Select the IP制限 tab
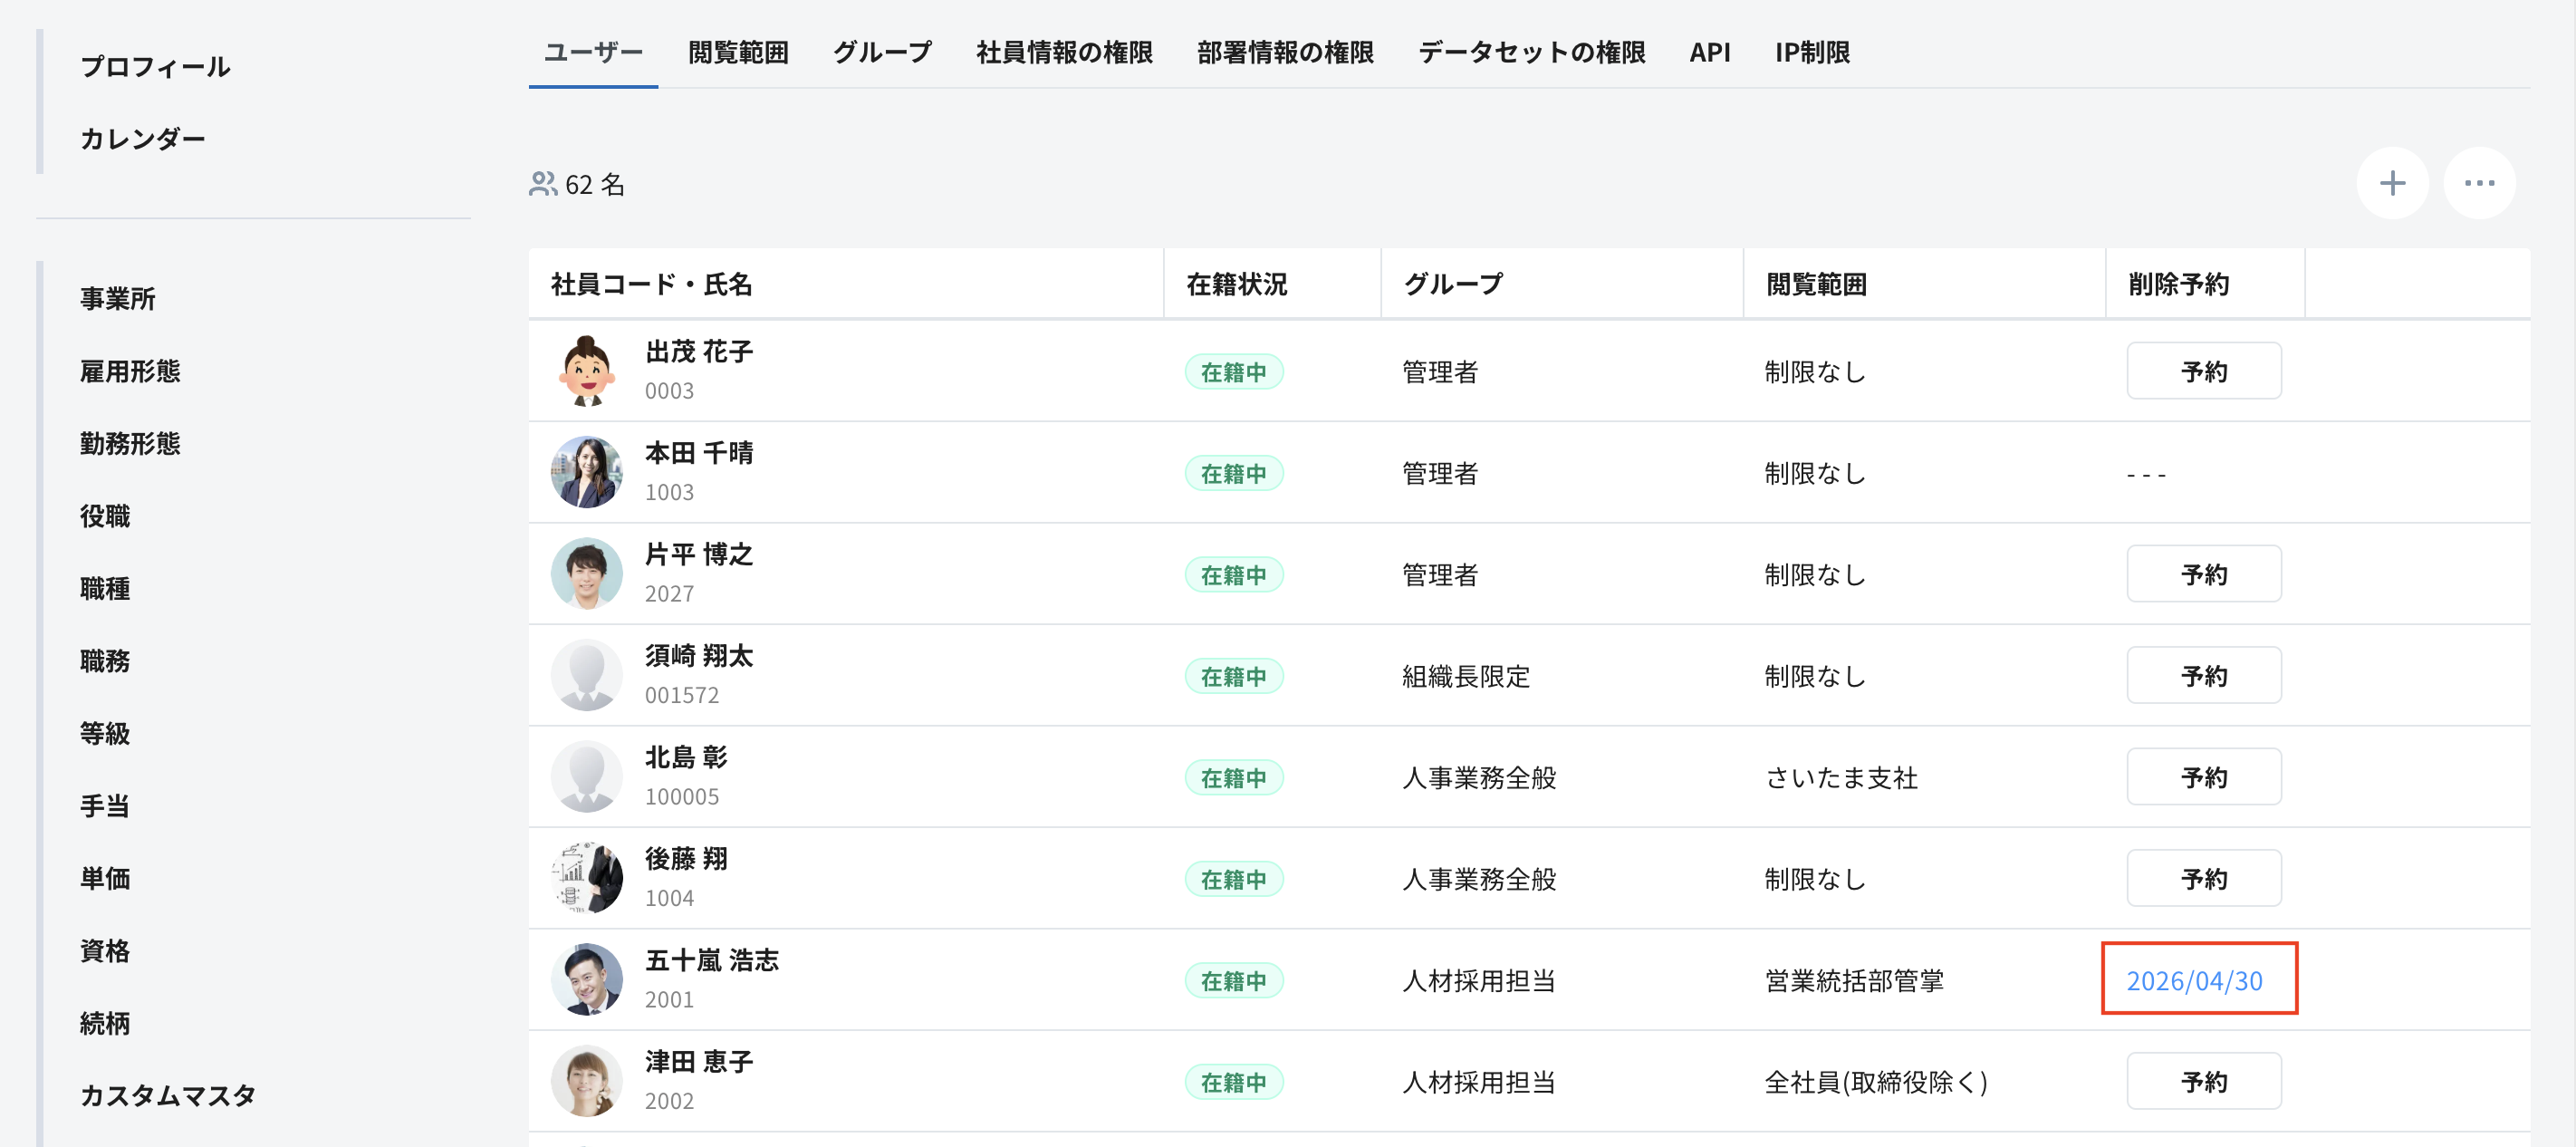2576x1147 pixels. (x=1812, y=52)
